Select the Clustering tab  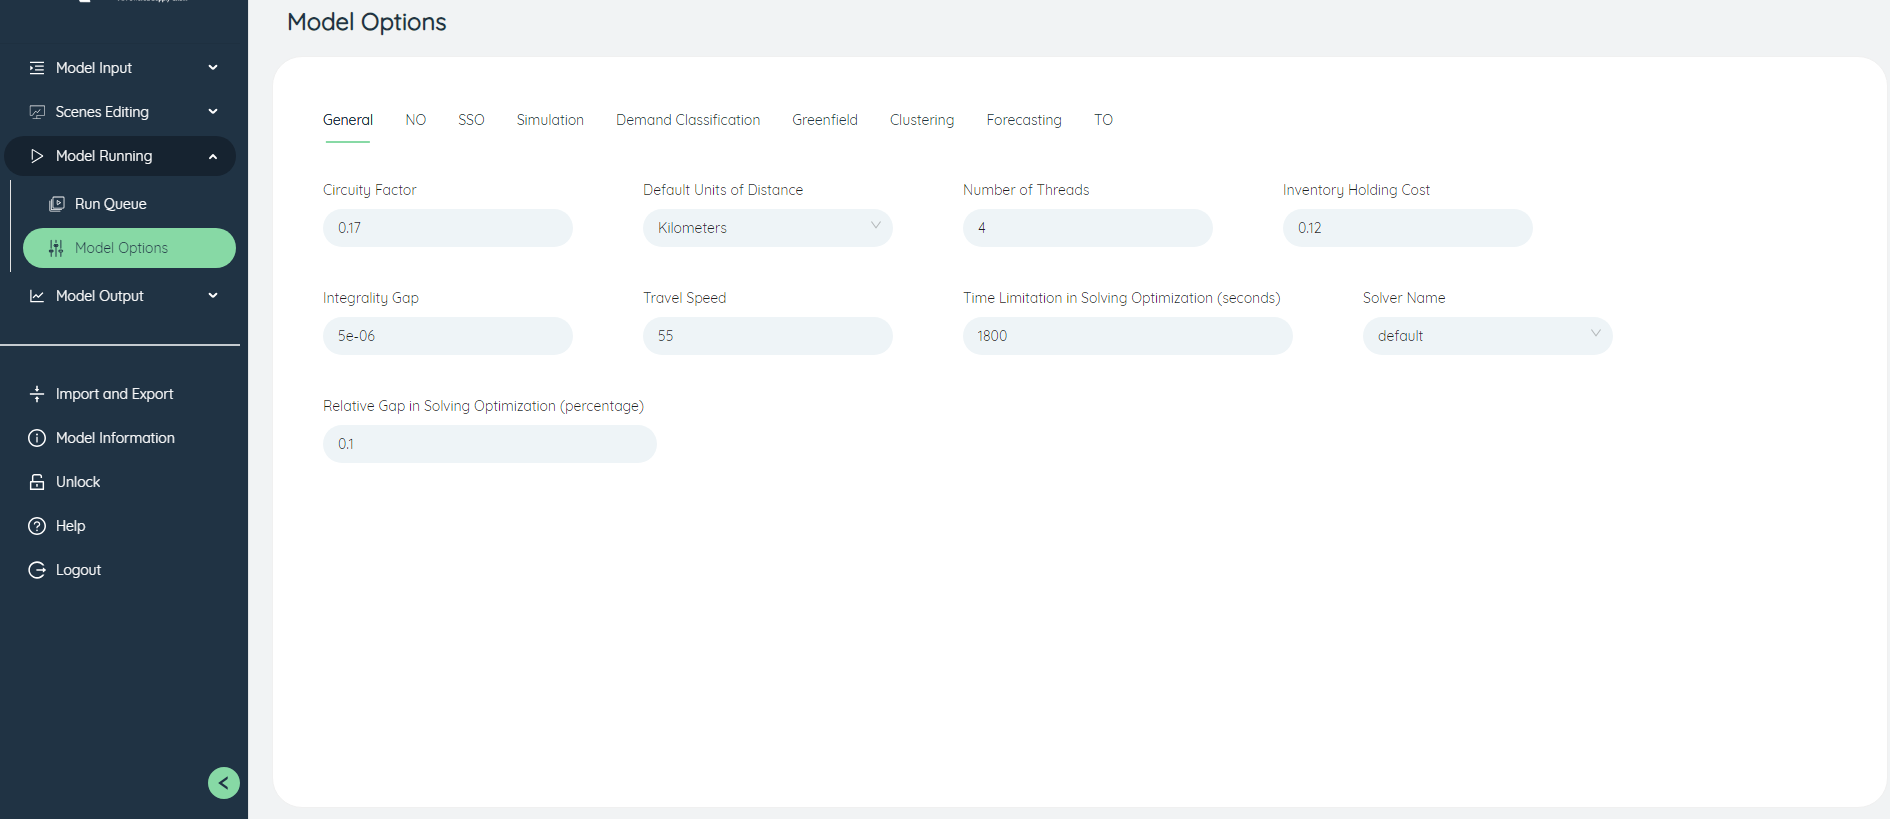922,120
